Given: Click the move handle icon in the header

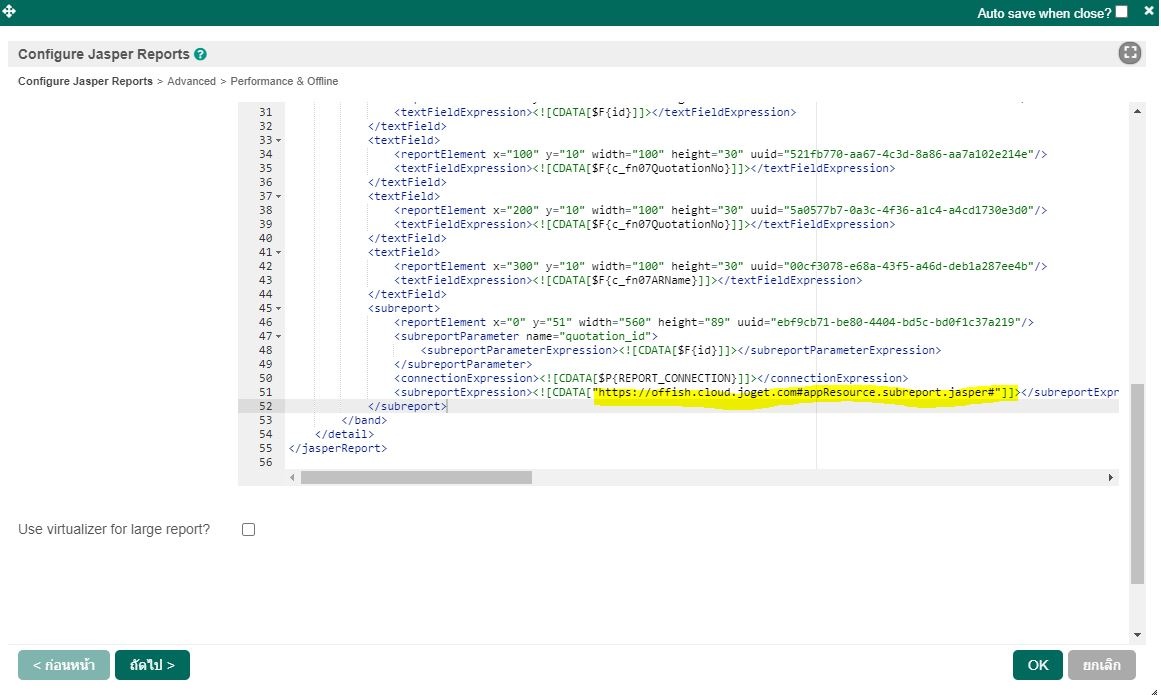Looking at the screenshot, I should pyautogui.click(x=9, y=9).
